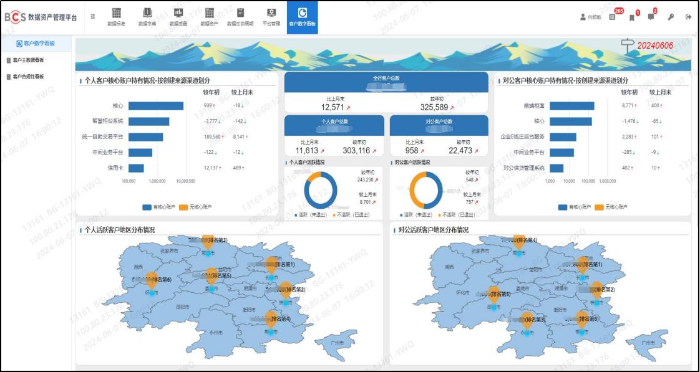
Task: Click rank 1 marker on corporate customer map
Action: click(x=583, y=265)
